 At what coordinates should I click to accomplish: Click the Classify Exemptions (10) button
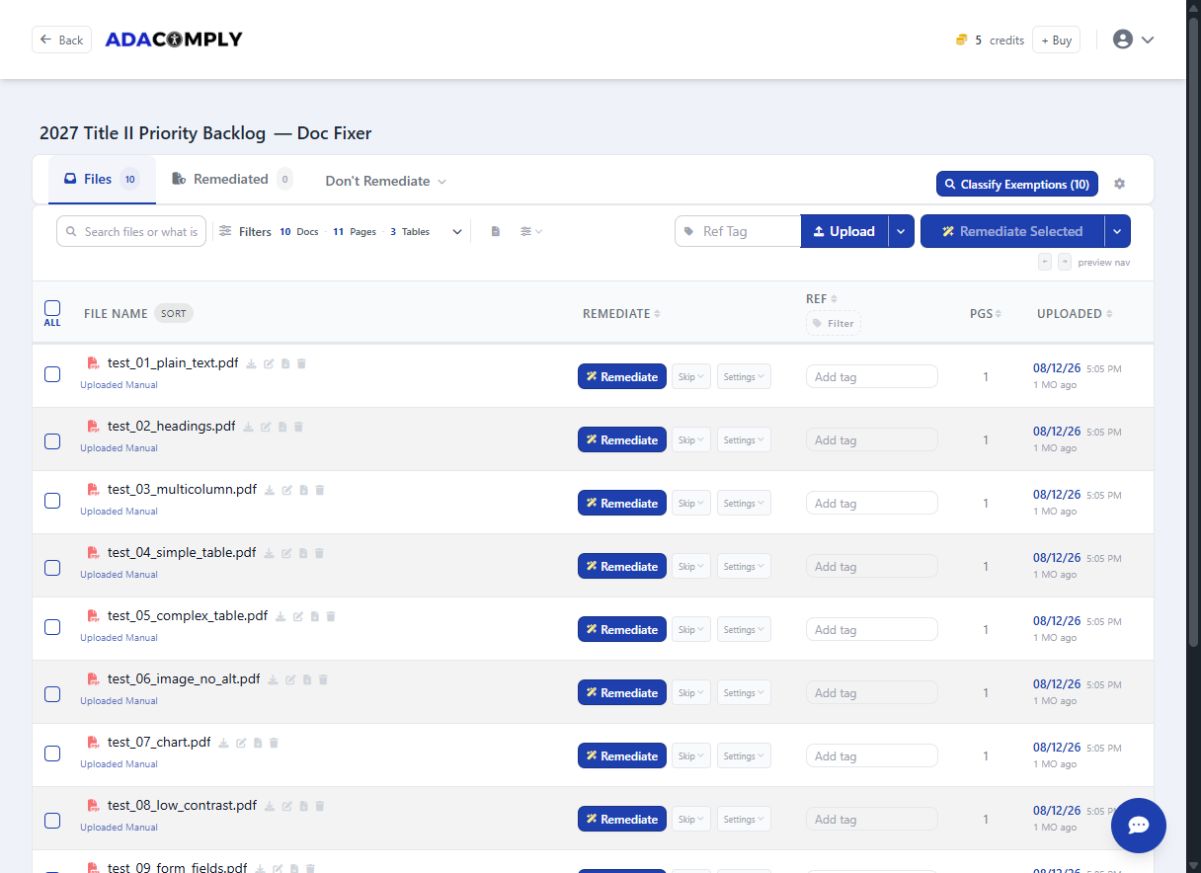pos(1017,184)
